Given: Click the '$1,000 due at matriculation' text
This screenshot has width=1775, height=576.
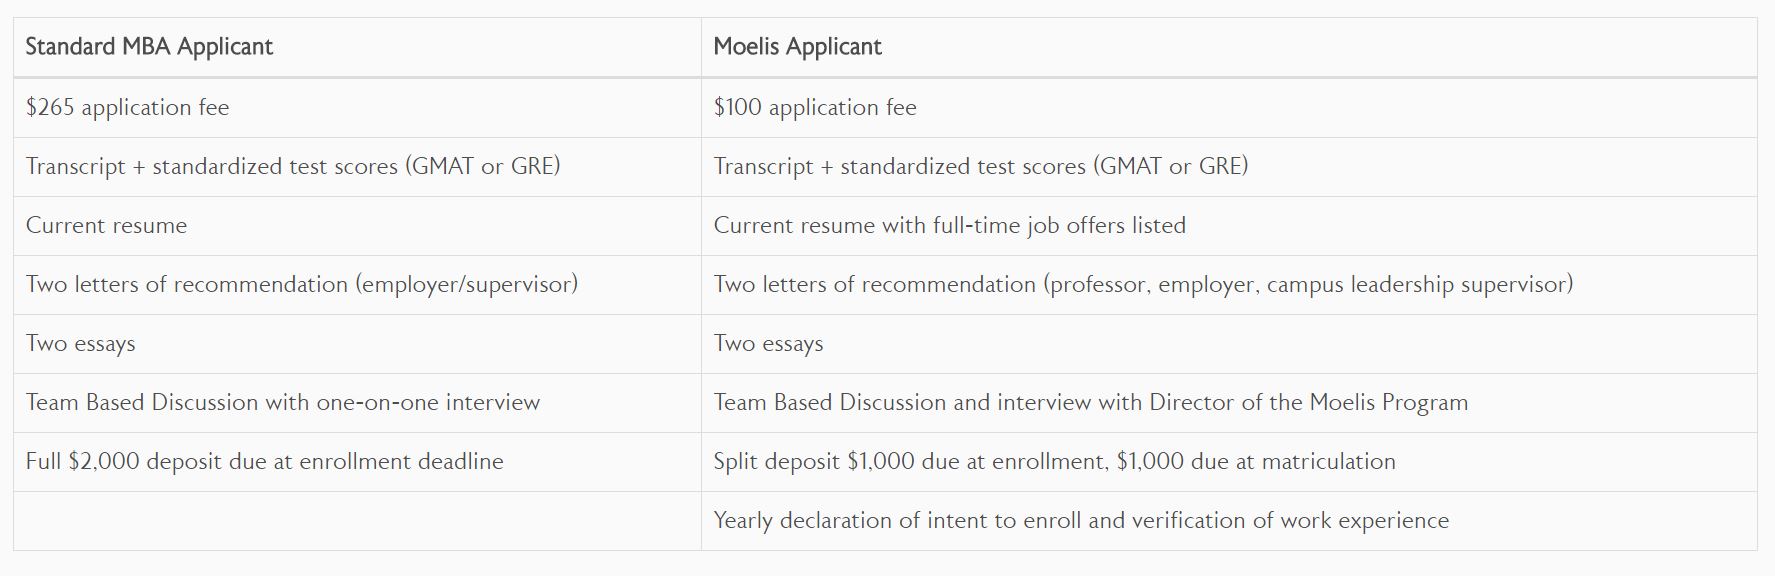Looking at the screenshot, I should click(x=1256, y=462).
